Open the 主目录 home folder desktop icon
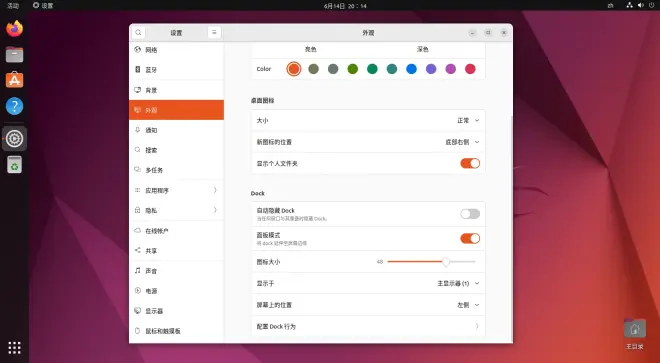 tap(635, 334)
